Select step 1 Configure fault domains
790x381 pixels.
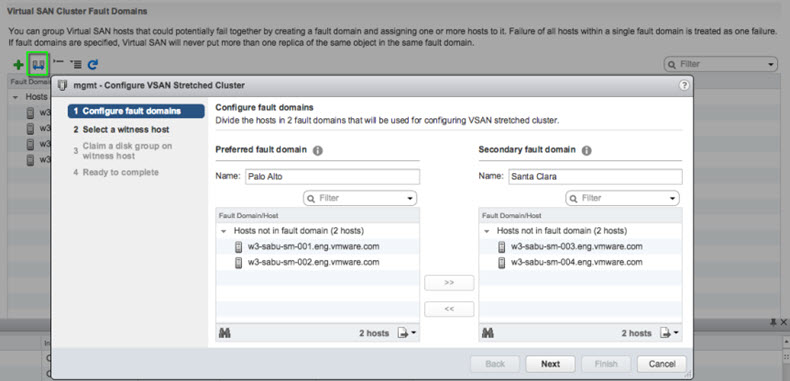coord(136,111)
